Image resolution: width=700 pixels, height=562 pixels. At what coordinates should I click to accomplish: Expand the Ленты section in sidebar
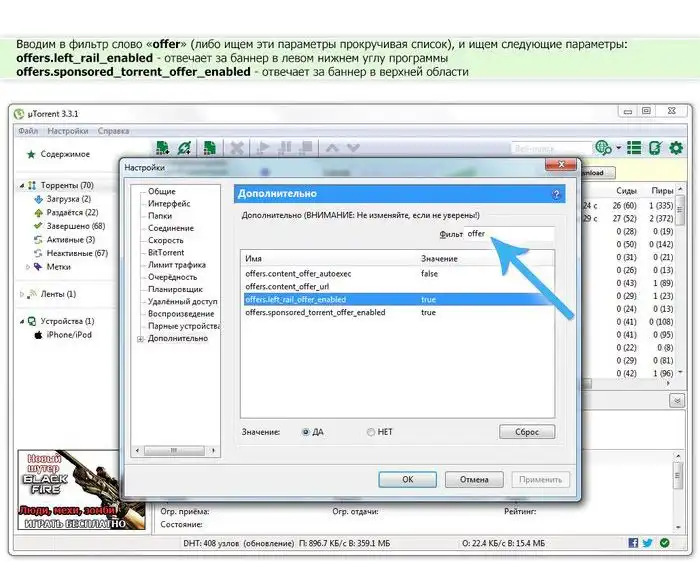[x=23, y=294]
